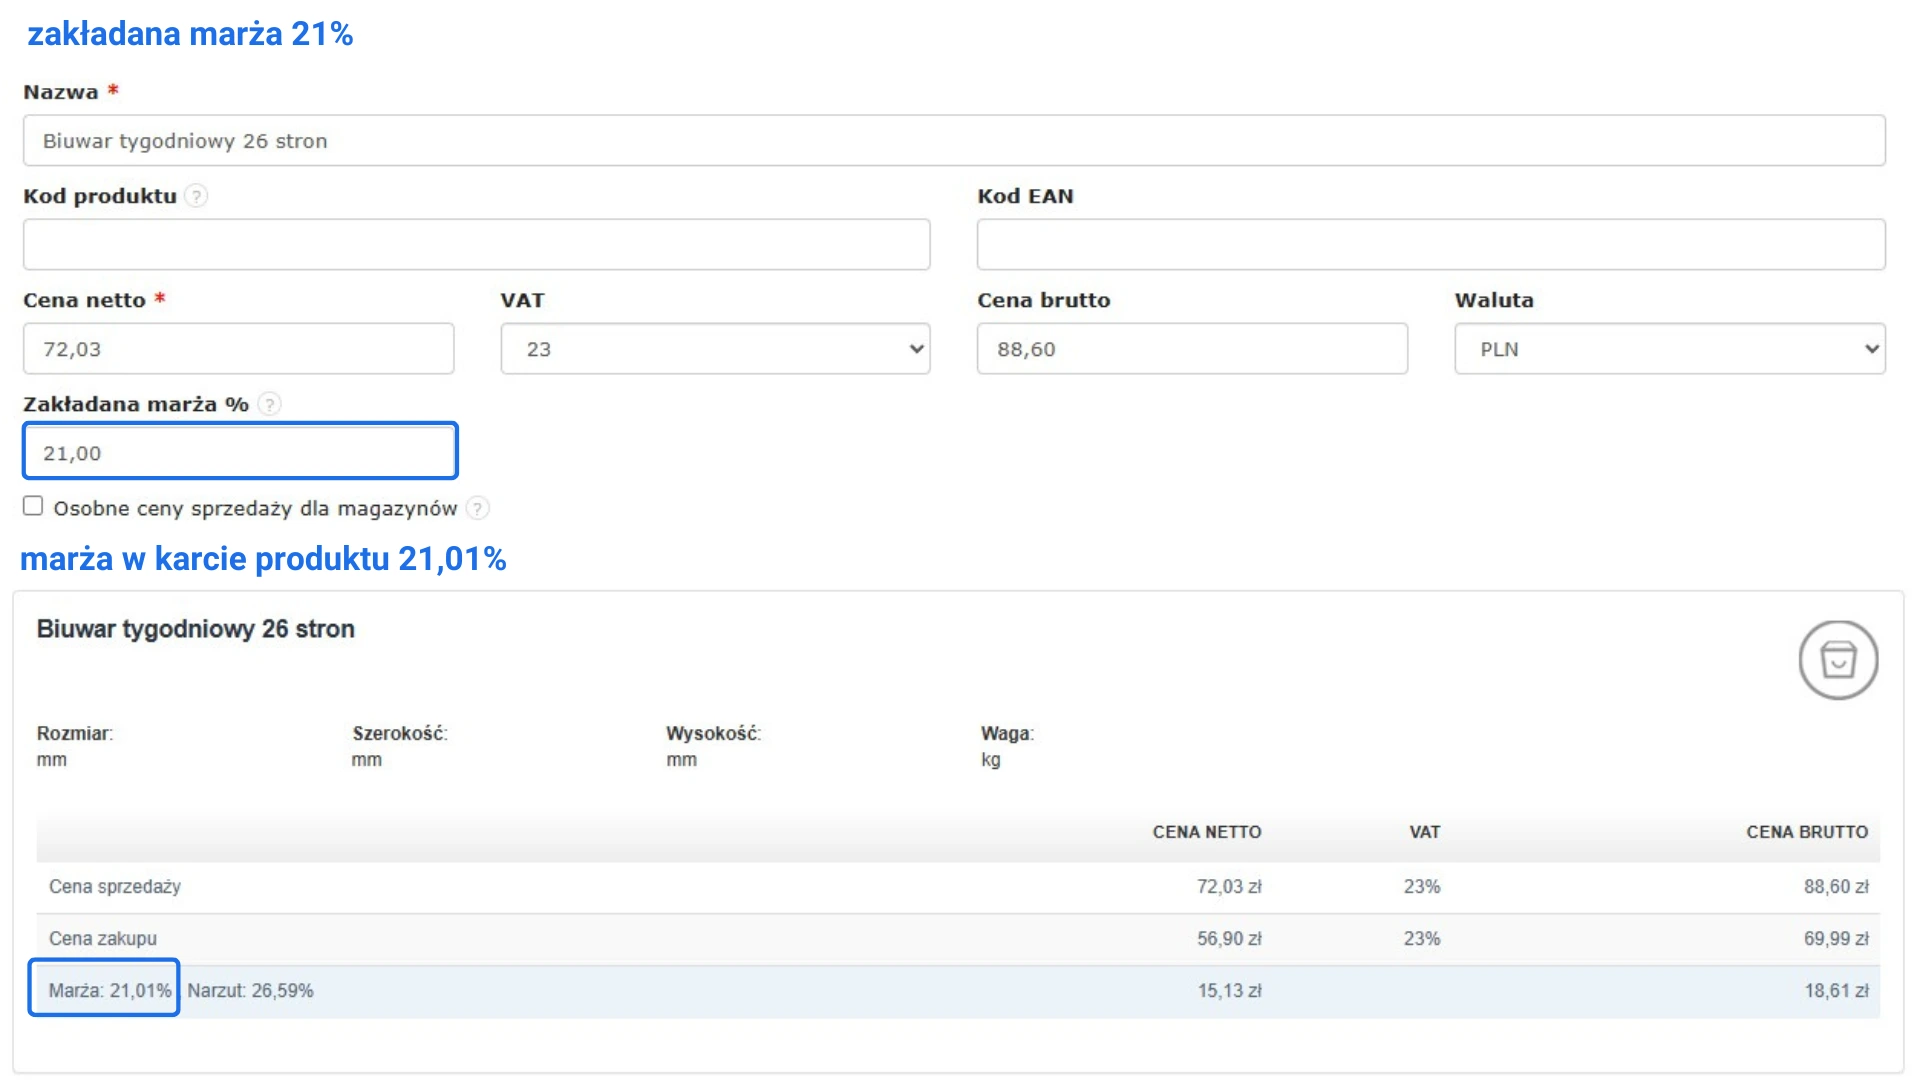Focus the Kod produktu text field
Viewport: 1920px width, 1080px height.
click(476, 245)
